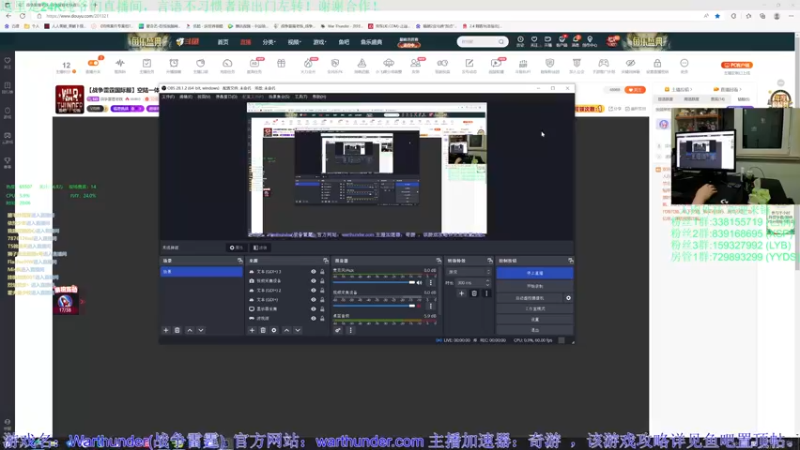Open OBS Edit menu
Screen dimensions: 800x450
click(186, 96)
